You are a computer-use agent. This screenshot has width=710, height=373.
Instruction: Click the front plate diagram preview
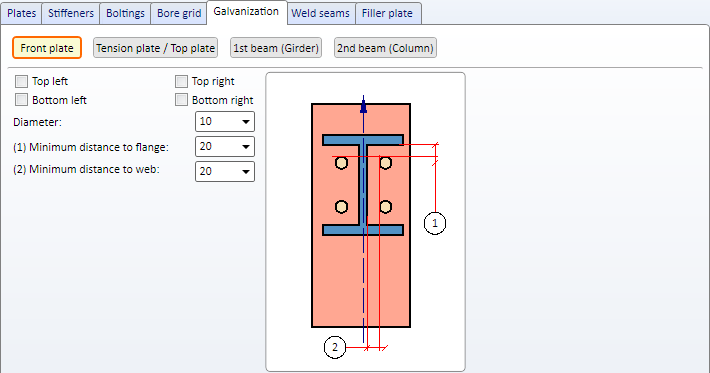(365, 222)
